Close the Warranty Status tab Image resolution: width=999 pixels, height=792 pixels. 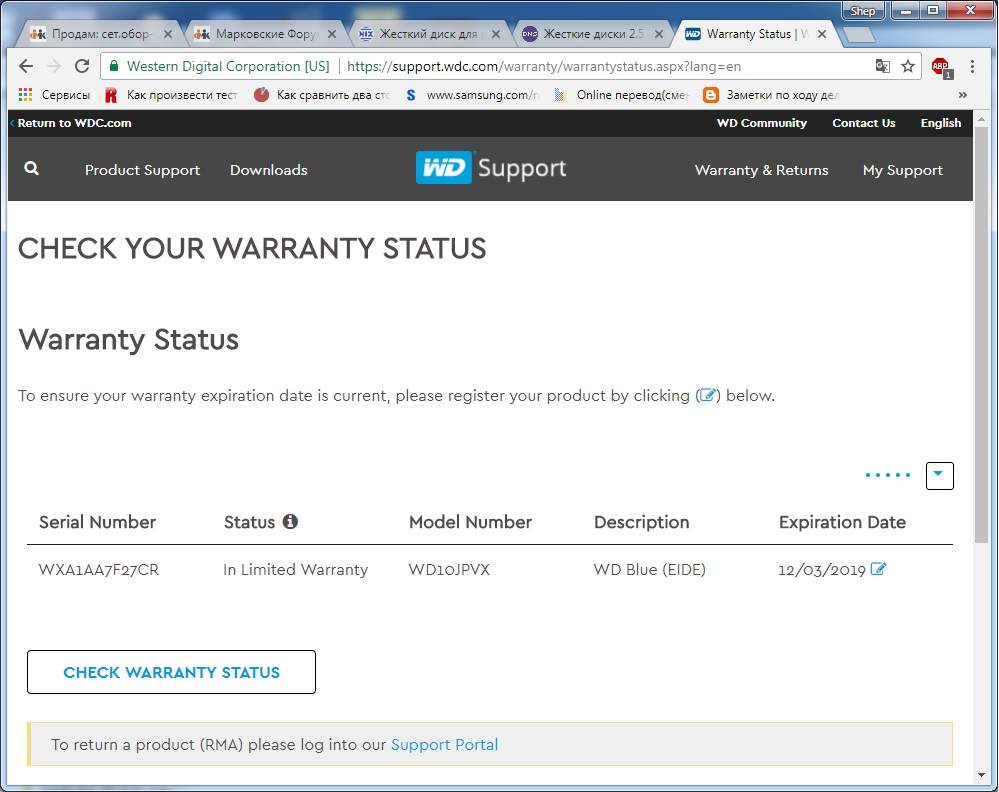click(822, 34)
